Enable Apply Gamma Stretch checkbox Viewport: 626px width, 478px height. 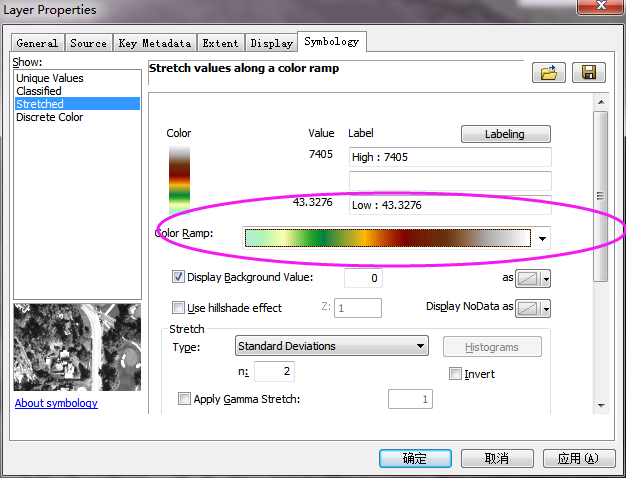(x=184, y=399)
